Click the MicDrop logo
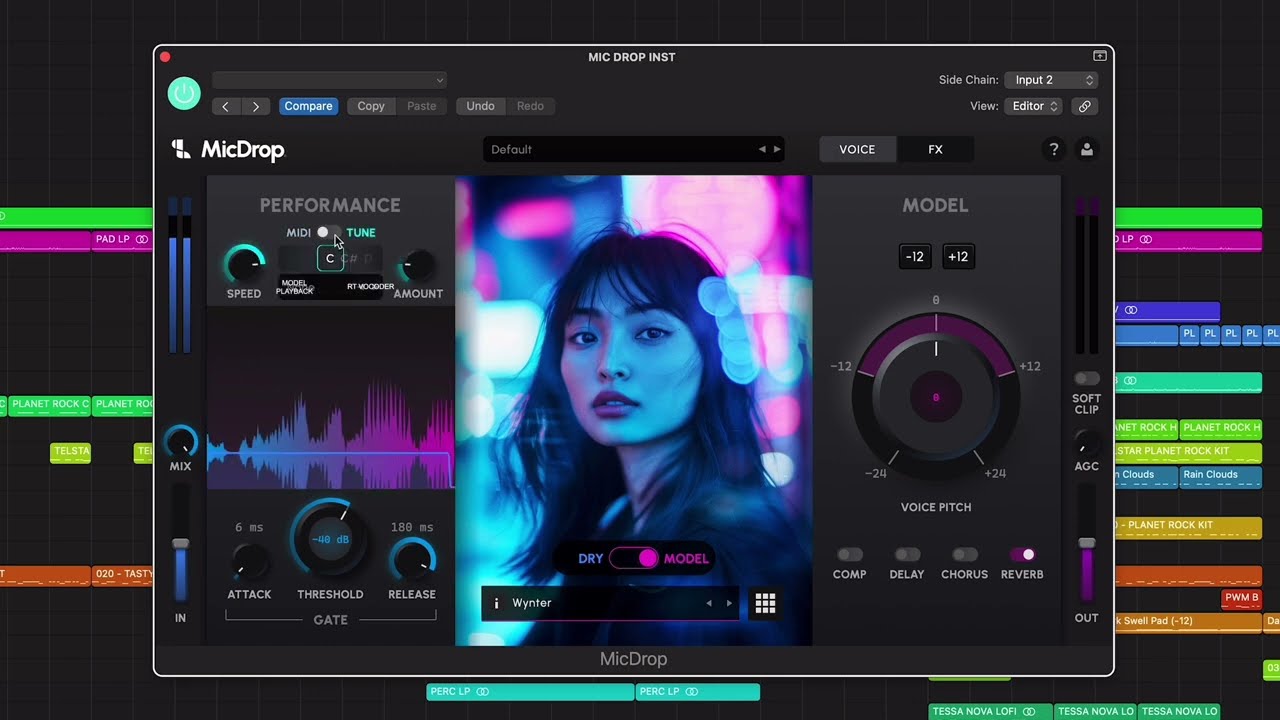The height and width of the screenshot is (720, 1280). 228,150
